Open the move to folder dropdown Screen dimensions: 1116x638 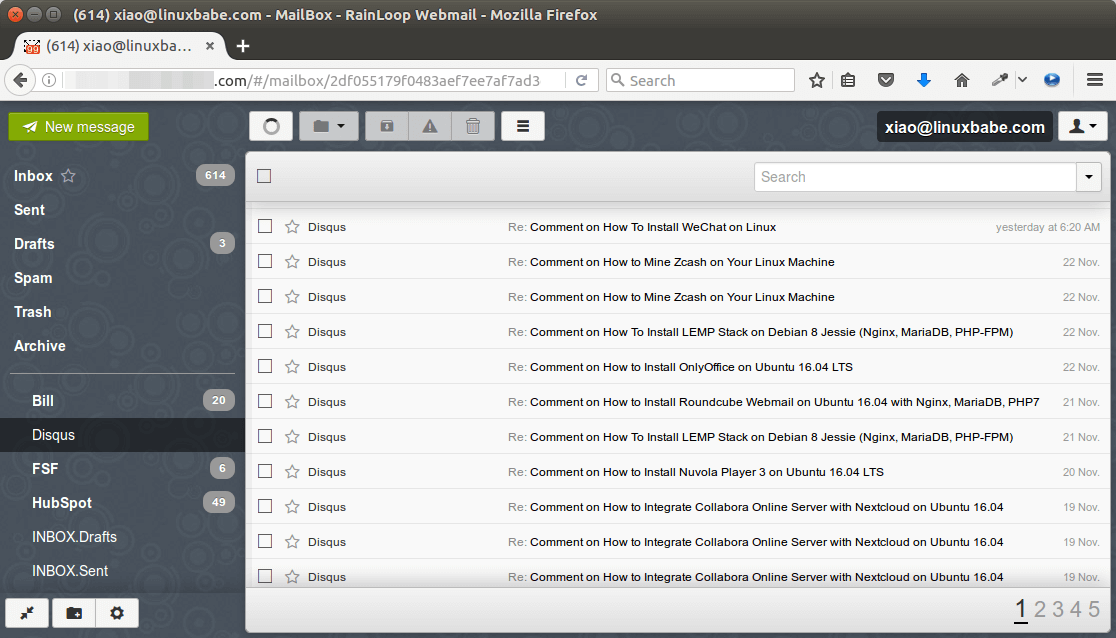pyautogui.click(x=329, y=126)
